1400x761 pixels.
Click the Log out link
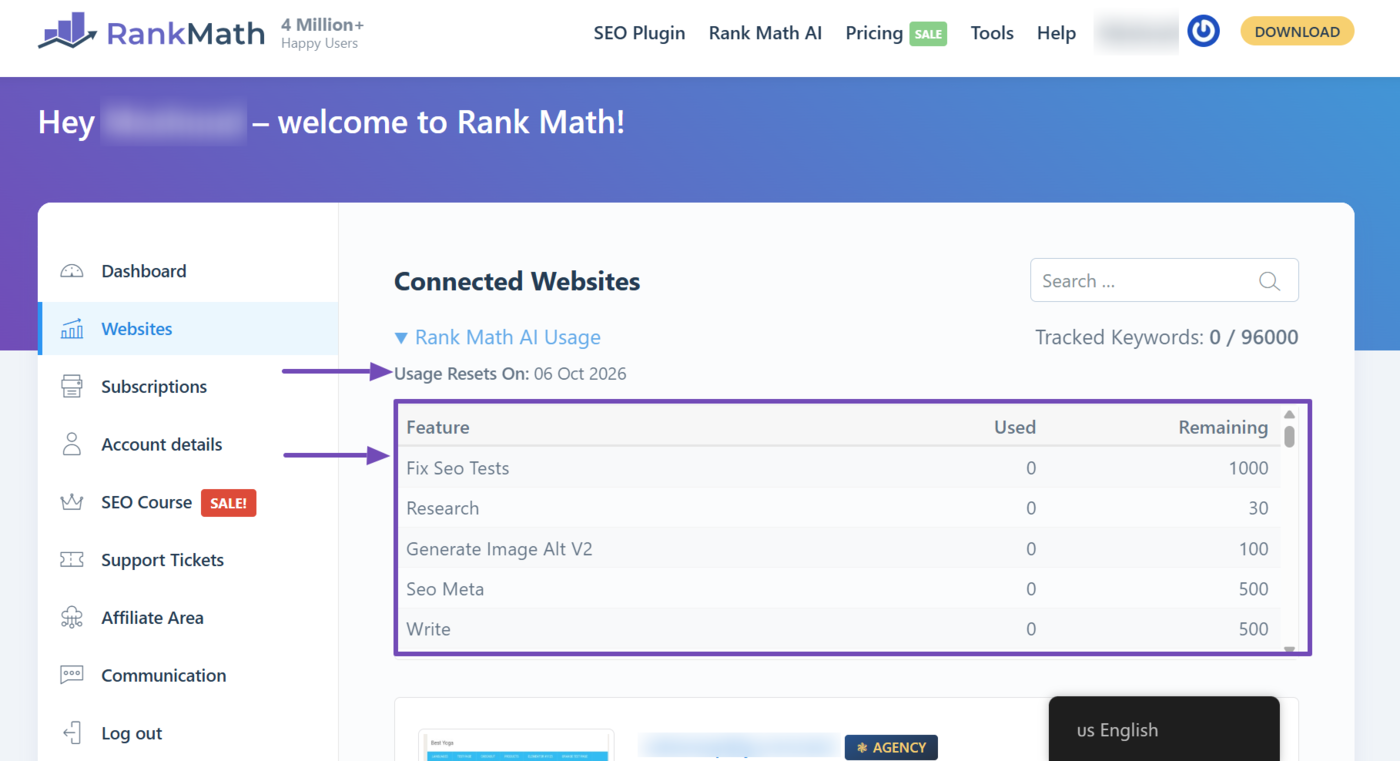tap(132, 733)
